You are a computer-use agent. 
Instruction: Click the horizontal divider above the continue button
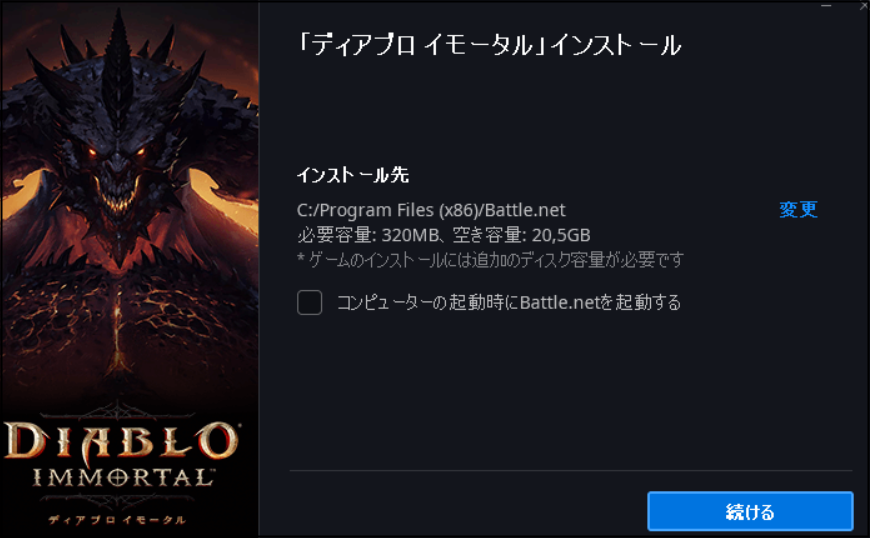[571, 471]
